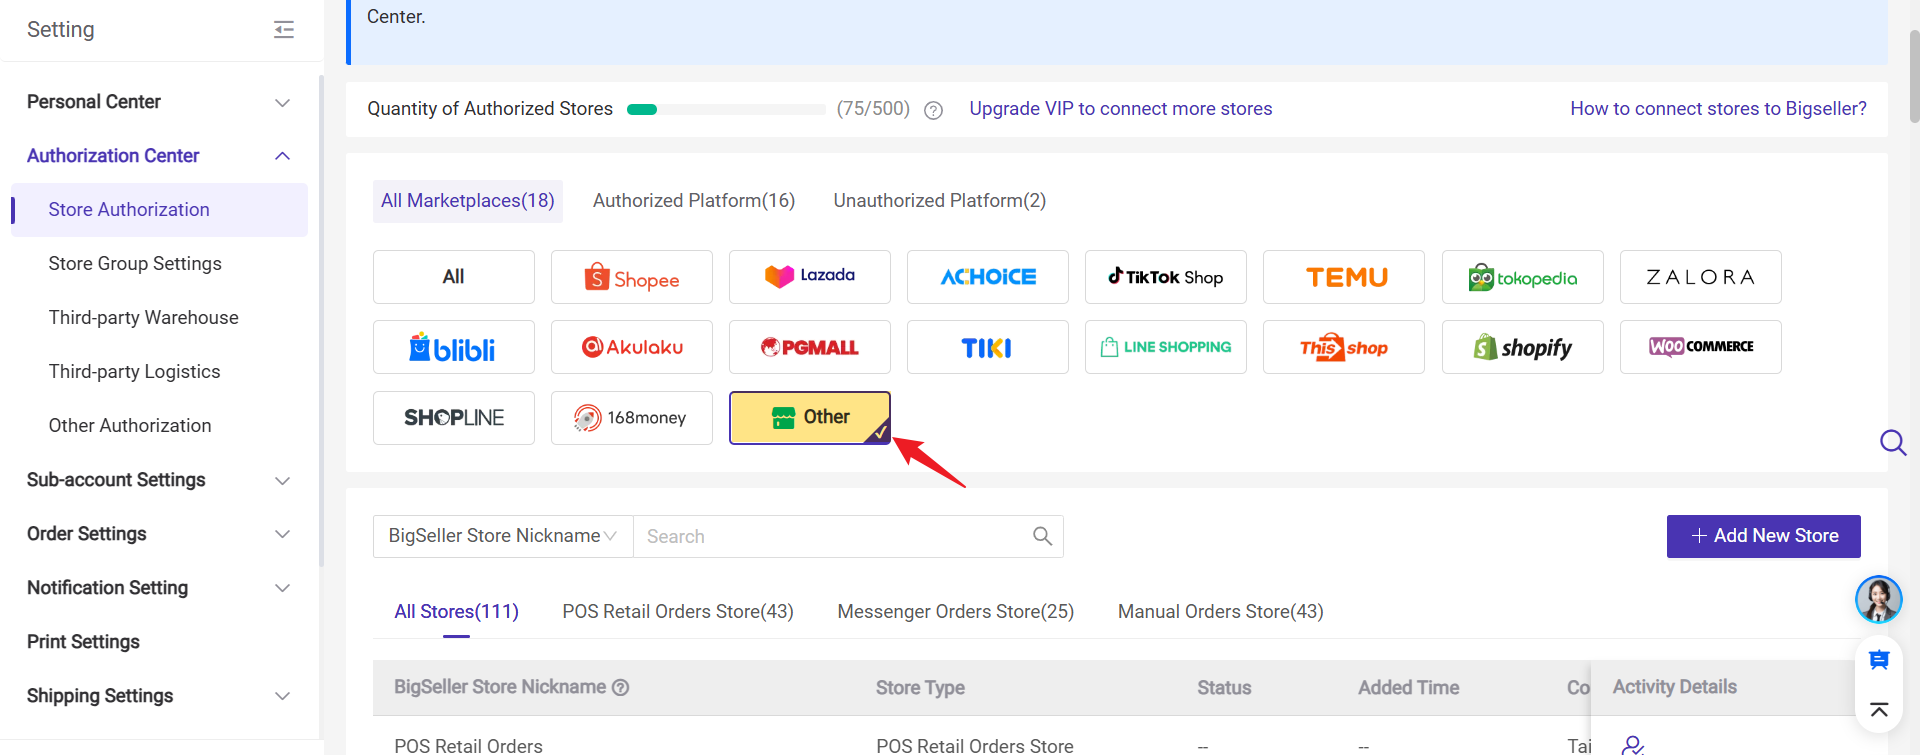Screen dimensions: 1920x755
Task: Select the LINE SHOPPING marketplace tile
Action: (x=1166, y=347)
